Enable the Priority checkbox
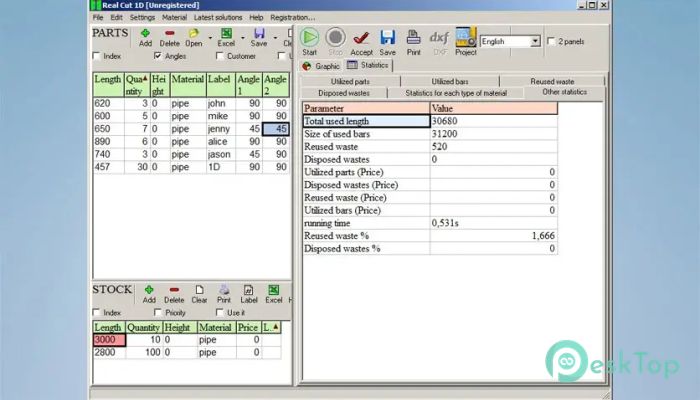 click(158, 312)
